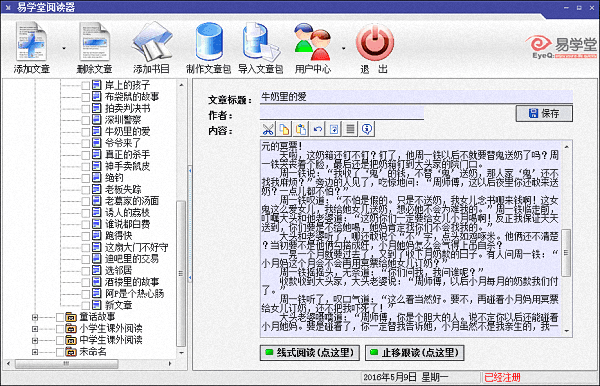Open the 用户中心 user center icon
This screenshot has width=600, height=386.
click(x=313, y=42)
